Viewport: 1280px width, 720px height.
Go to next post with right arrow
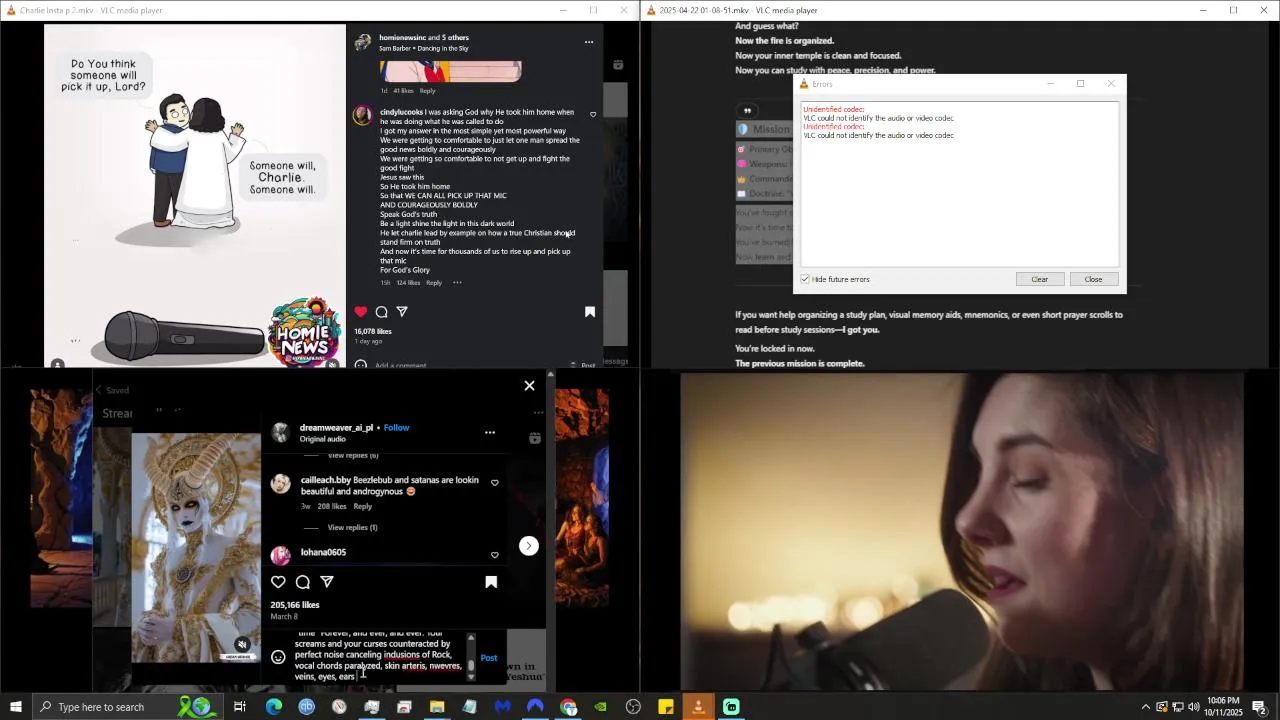click(529, 546)
